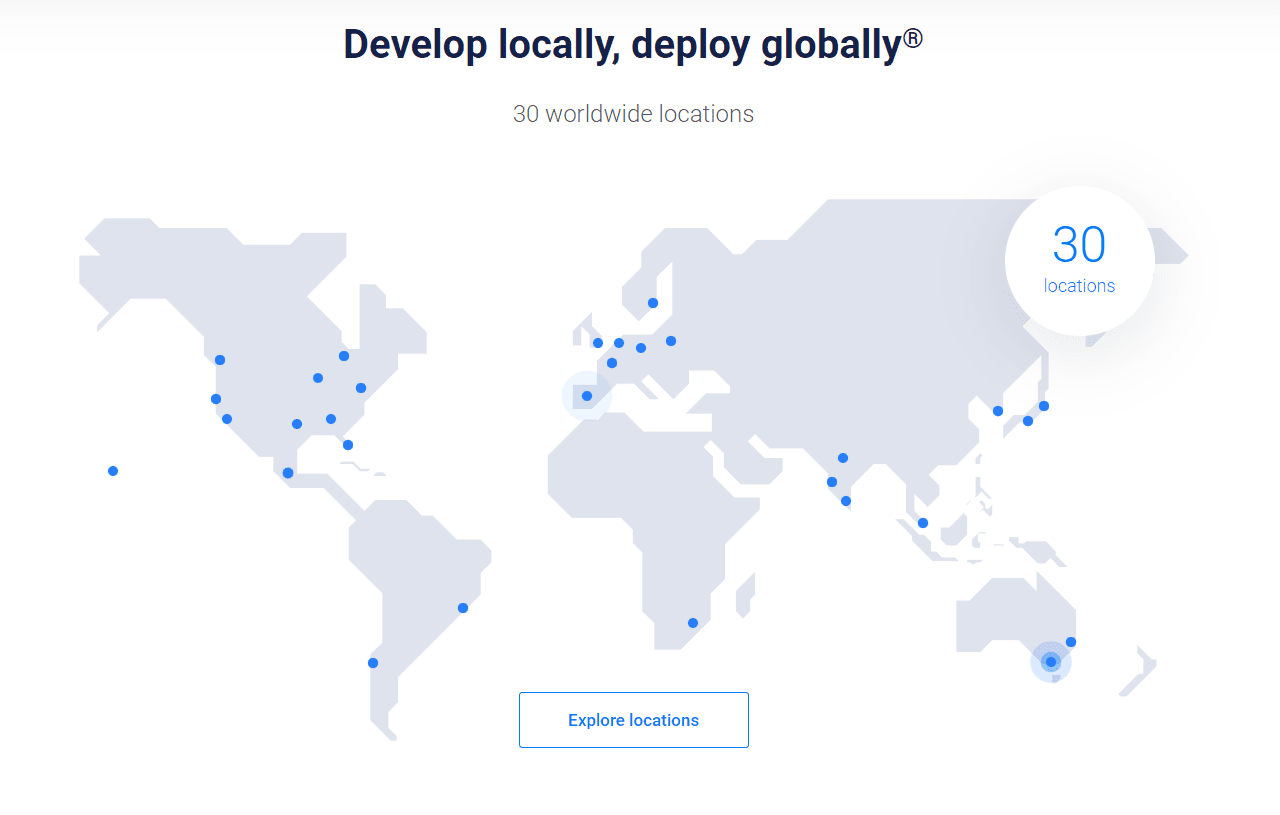Select the Sydney location marker
The width and height of the screenshot is (1280, 815).
point(1071,641)
